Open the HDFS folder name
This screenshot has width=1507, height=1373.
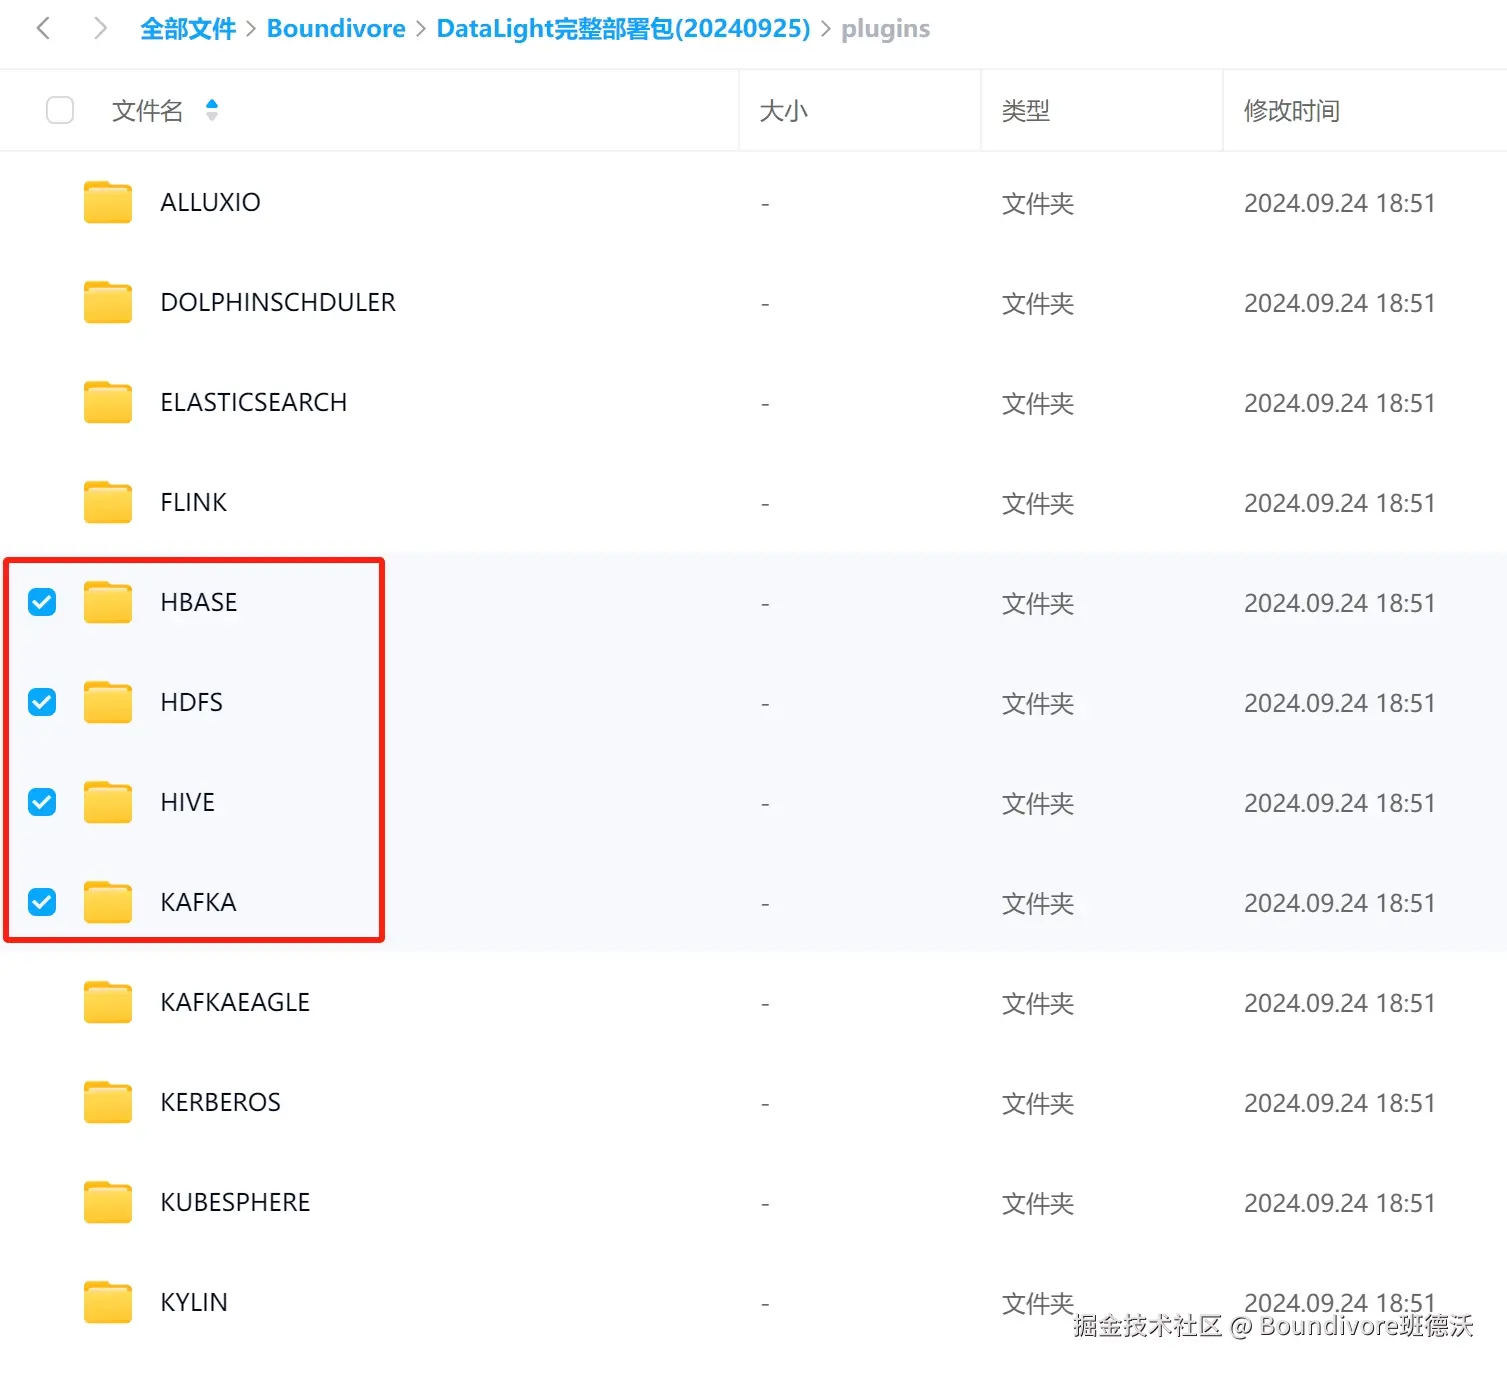(x=192, y=702)
